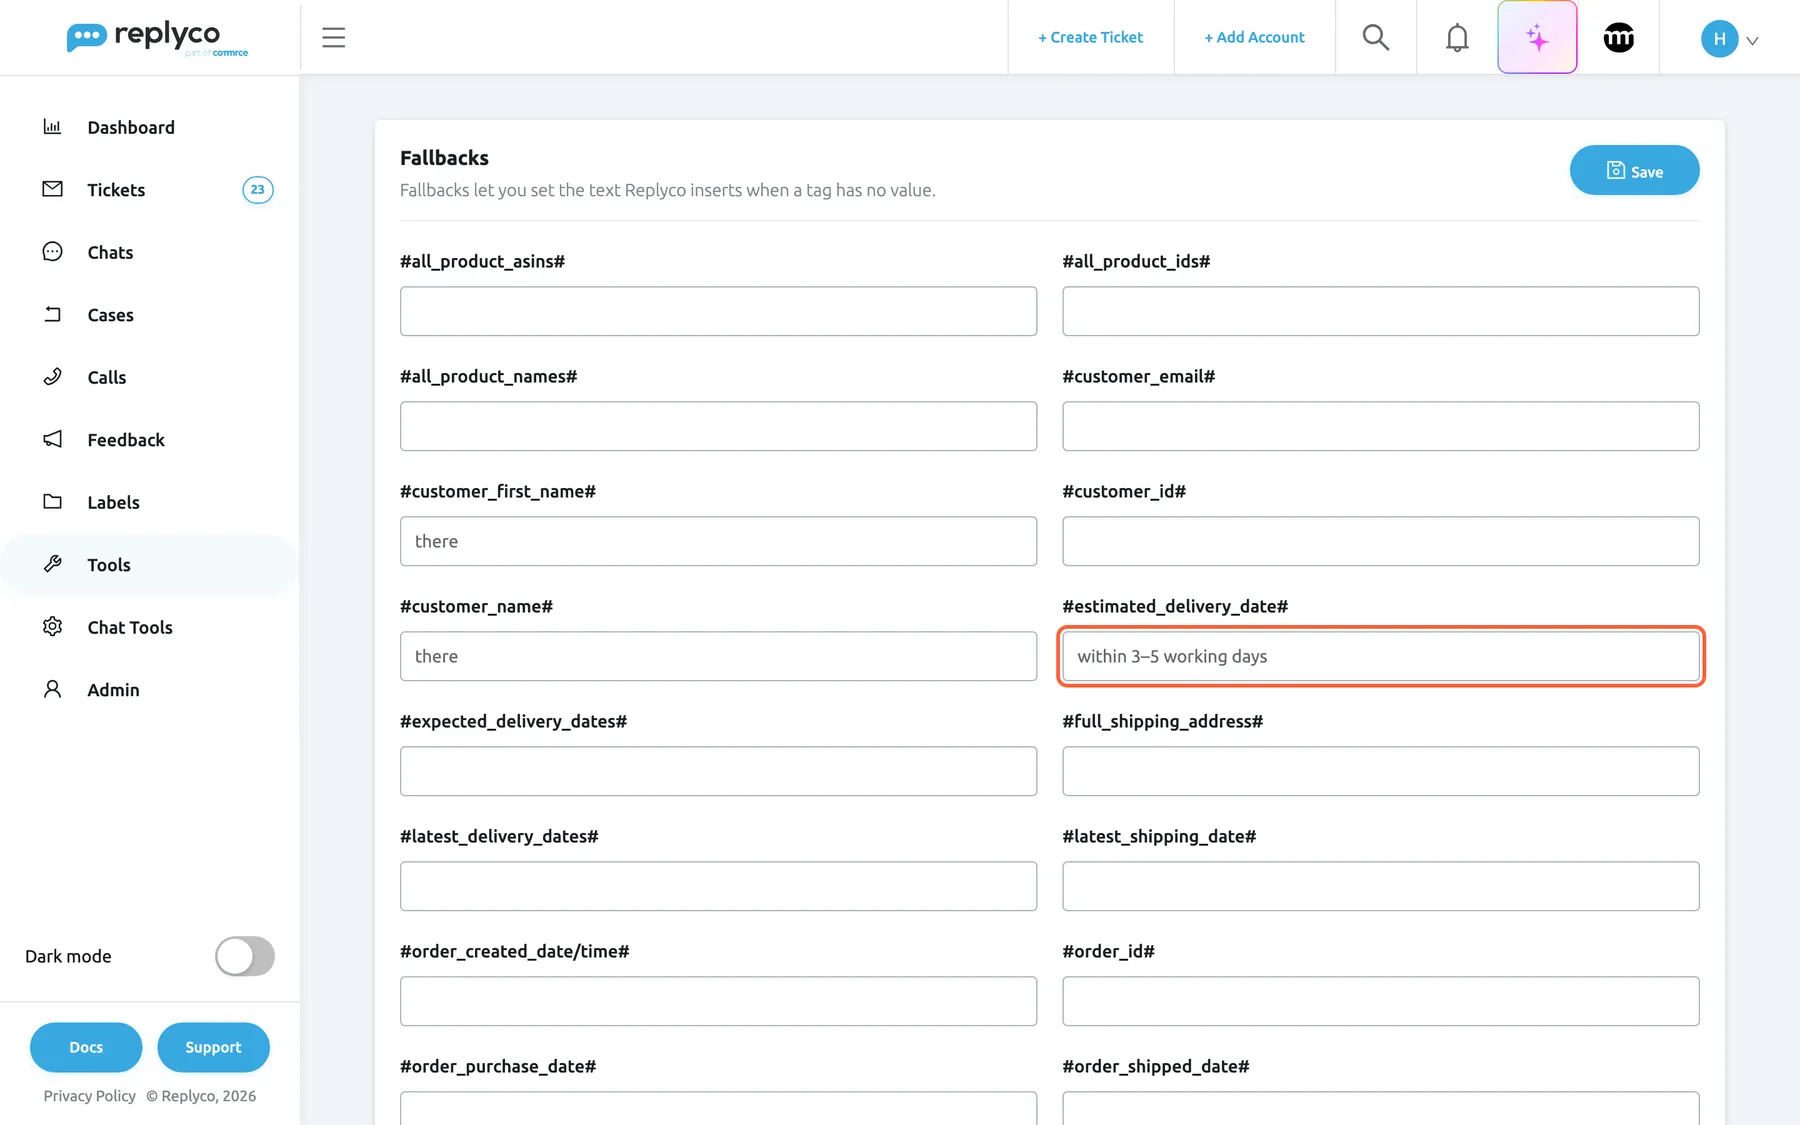Viewport: 1800px width, 1125px height.
Task: Open the Docs button
Action: [86, 1047]
